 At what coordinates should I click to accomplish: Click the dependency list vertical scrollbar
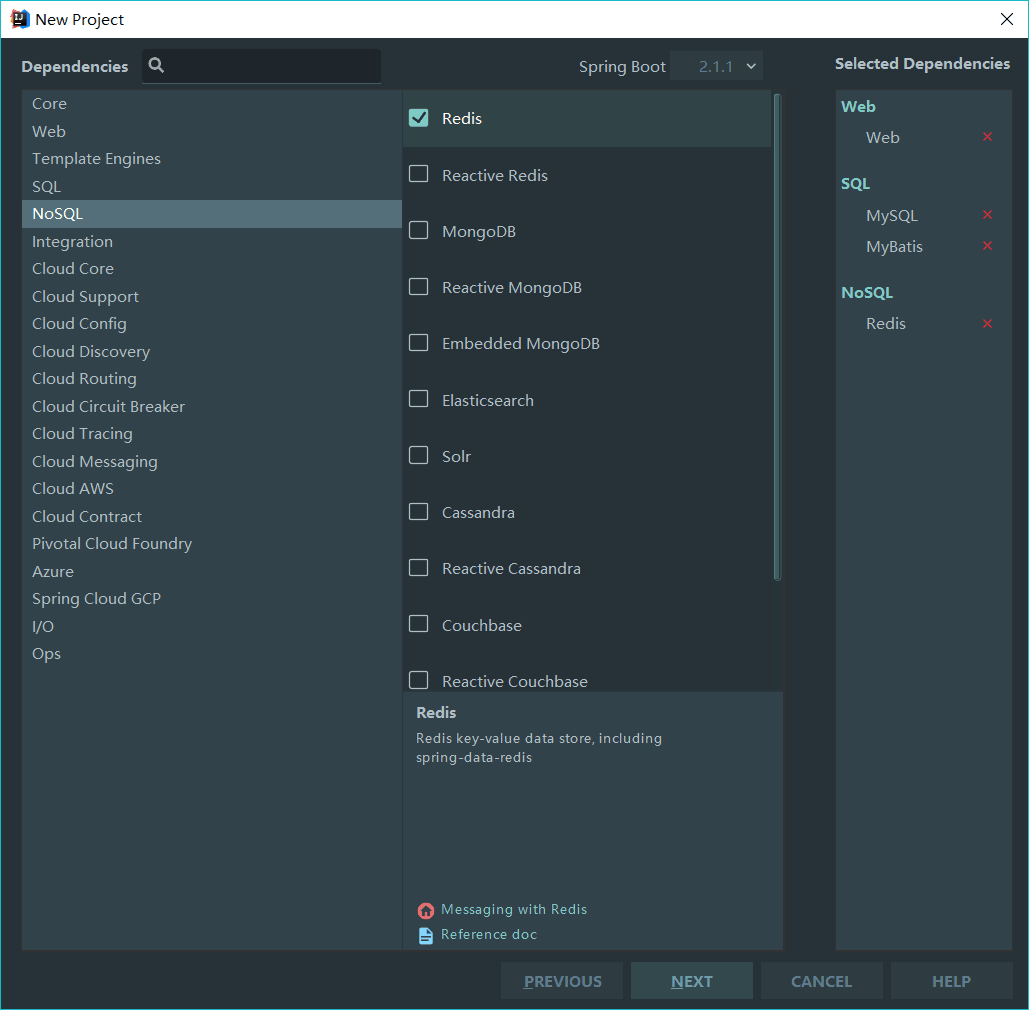point(777,337)
